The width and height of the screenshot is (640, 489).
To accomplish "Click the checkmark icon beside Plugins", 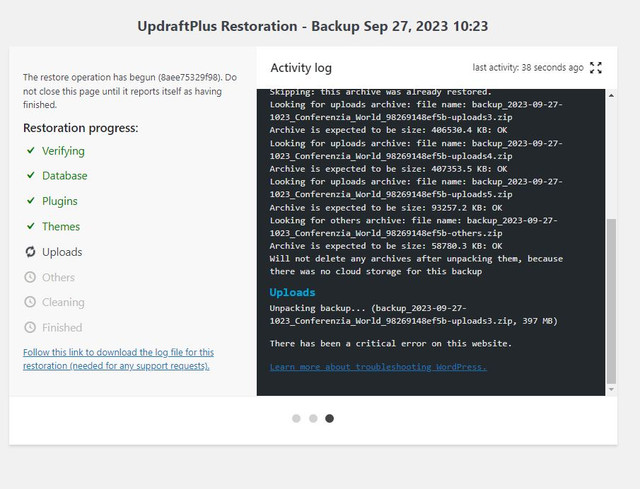I will pos(31,200).
